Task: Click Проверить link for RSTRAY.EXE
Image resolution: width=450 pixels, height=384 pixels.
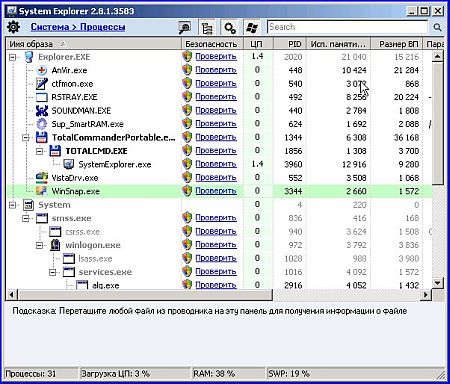Action: click(216, 97)
